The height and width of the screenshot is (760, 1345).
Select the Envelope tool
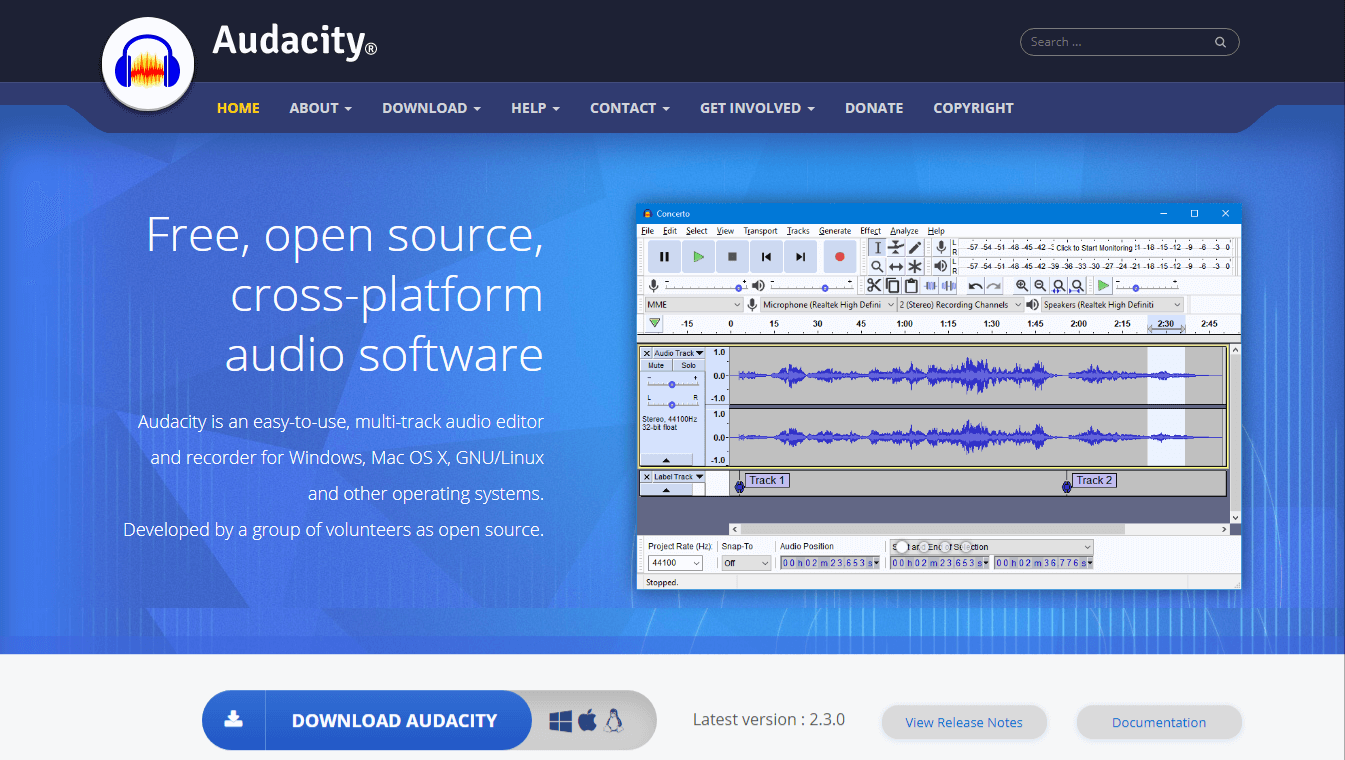tap(895, 247)
